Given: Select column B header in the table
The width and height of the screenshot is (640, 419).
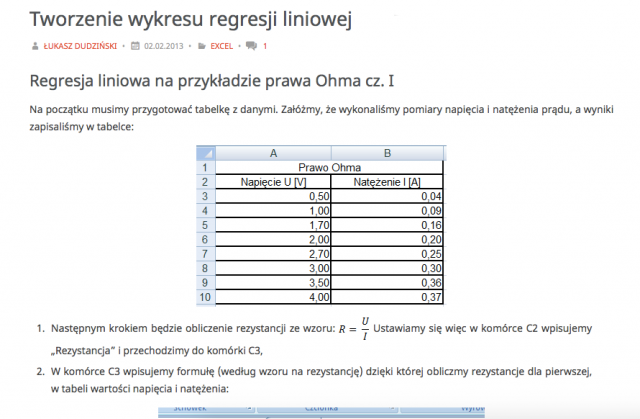Looking at the screenshot, I should tap(387, 153).
